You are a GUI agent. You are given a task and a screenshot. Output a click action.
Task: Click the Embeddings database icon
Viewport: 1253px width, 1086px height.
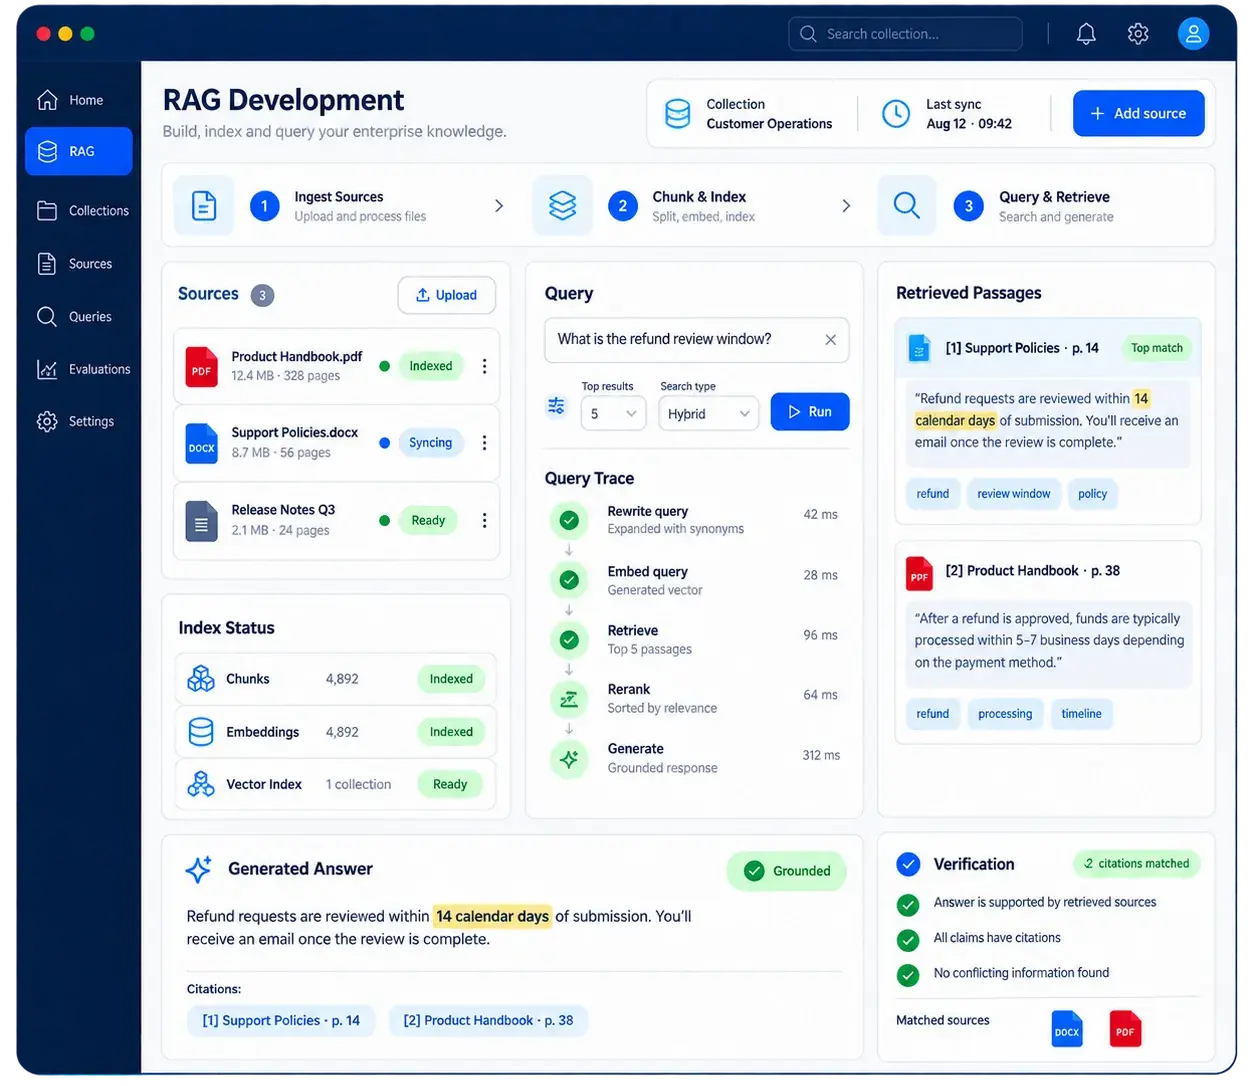[x=201, y=732]
